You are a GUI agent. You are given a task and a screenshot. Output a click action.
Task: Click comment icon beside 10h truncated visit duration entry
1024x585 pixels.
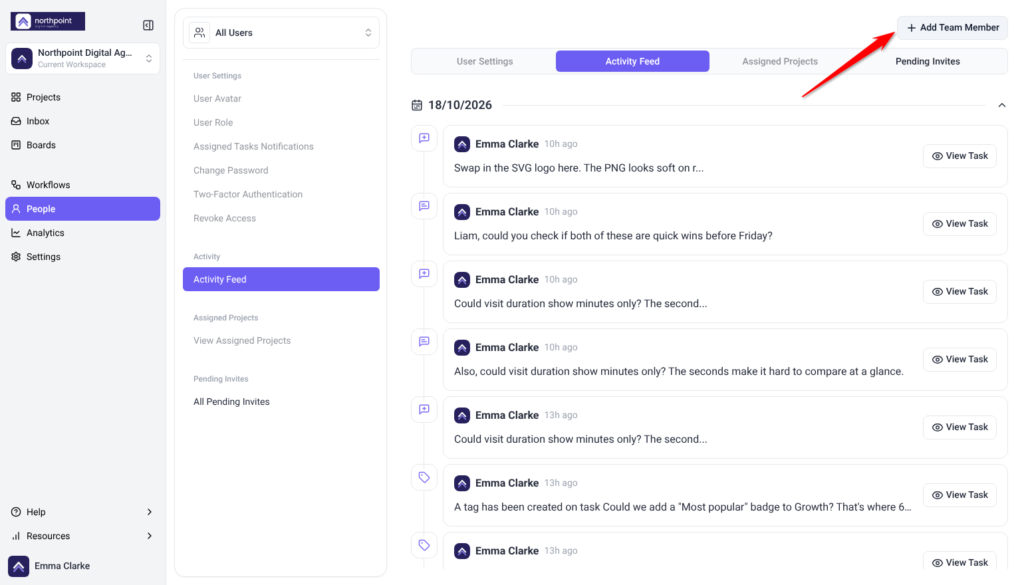tap(424, 274)
